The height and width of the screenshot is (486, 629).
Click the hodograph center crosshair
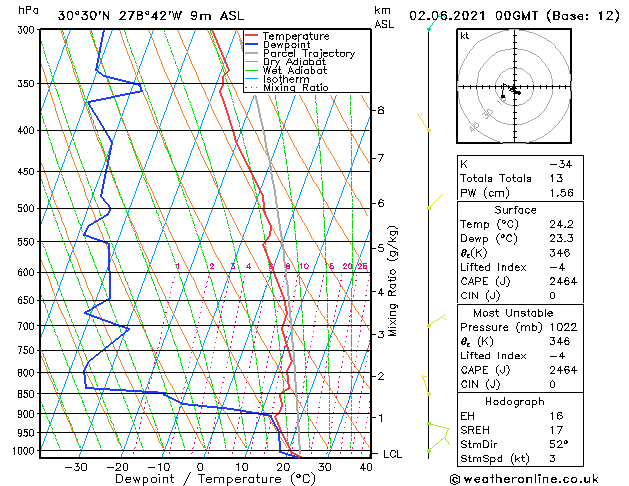tap(514, 87)
